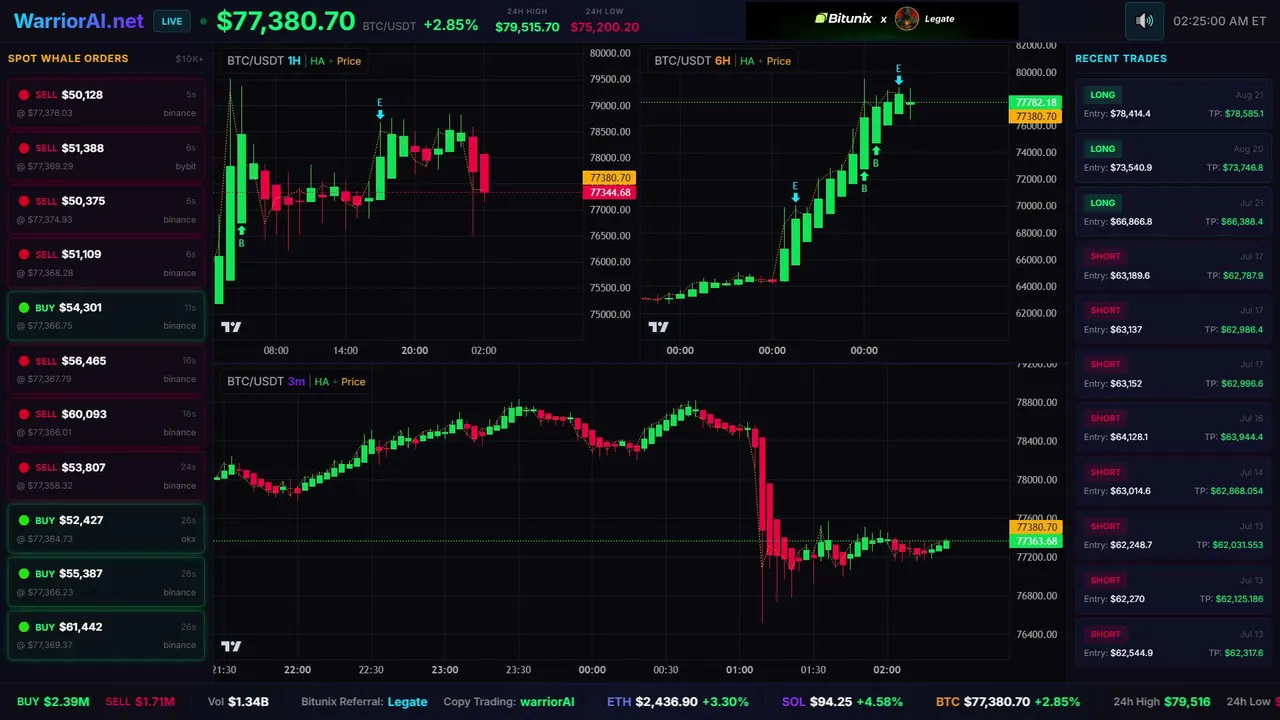Image resolution: width=1280 pixels, height=720 pixels.
Task: Click the green dot on the BUY $54,301 order
Action: coord(24,308)
